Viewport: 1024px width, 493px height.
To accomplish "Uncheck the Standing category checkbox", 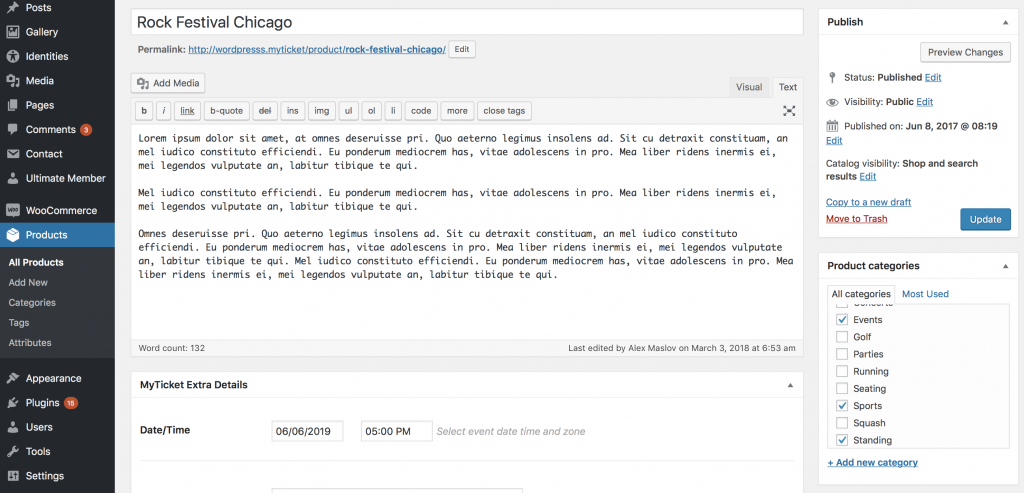I will (842, 440).
